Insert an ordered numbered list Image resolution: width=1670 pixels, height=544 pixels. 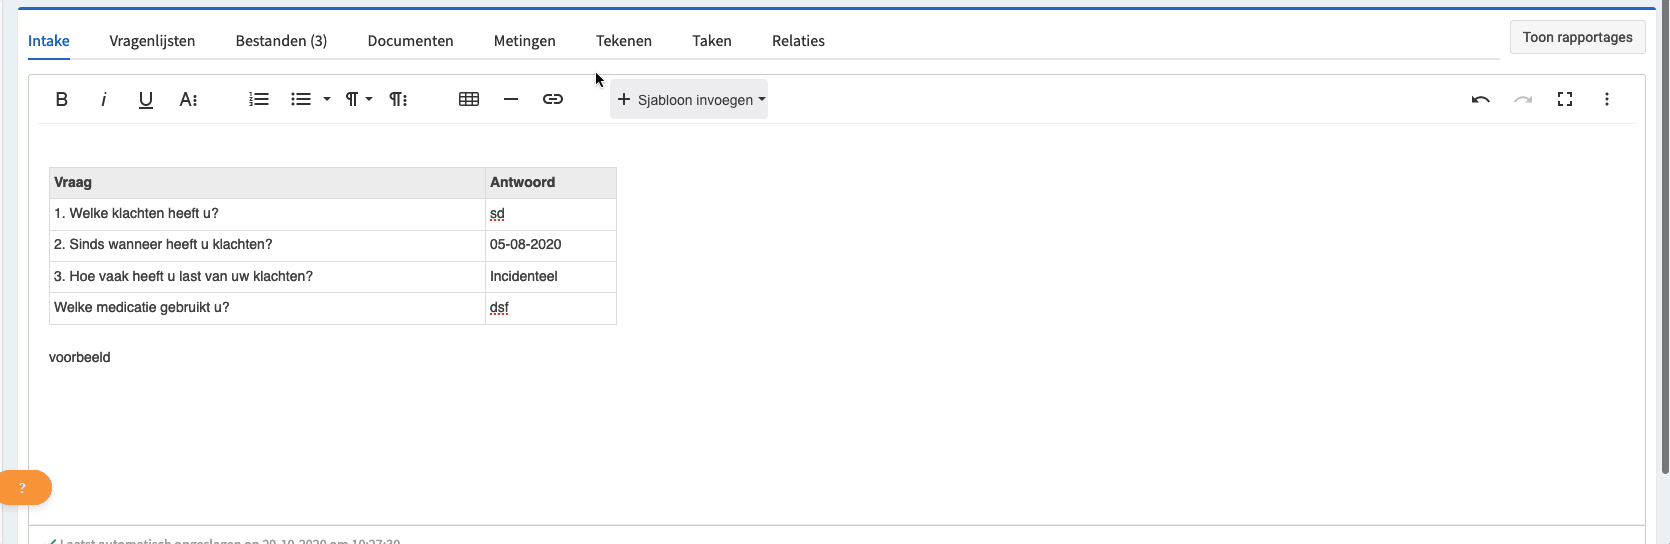[259, 99]
